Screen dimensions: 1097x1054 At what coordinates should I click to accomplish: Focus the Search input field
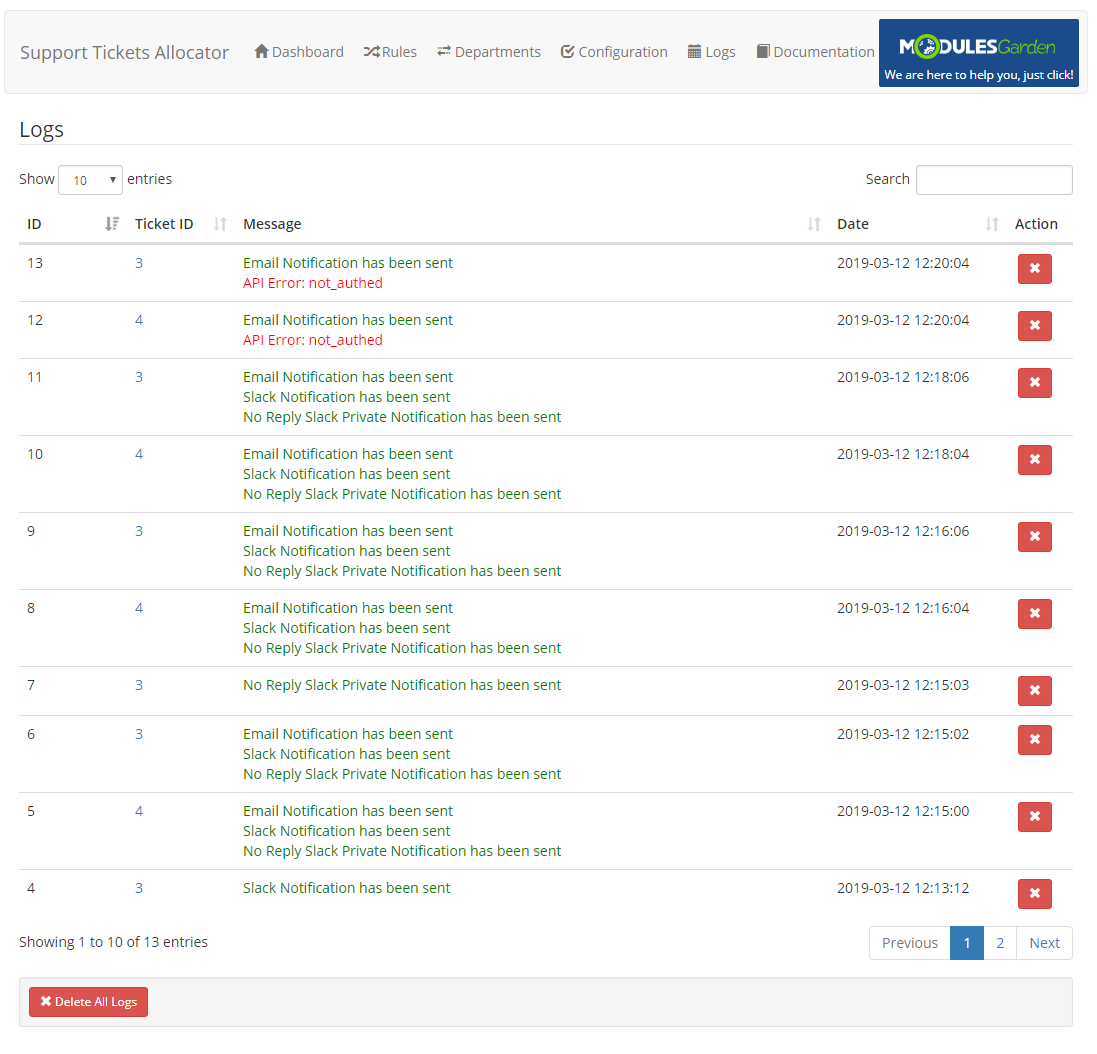click(x=993, y=180)
